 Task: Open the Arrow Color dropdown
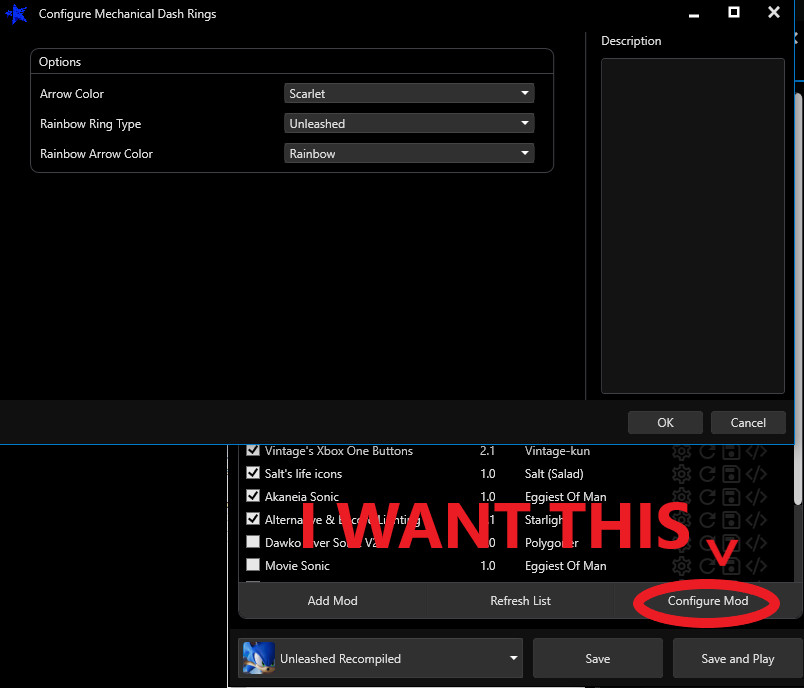click(x=524, y=93)
